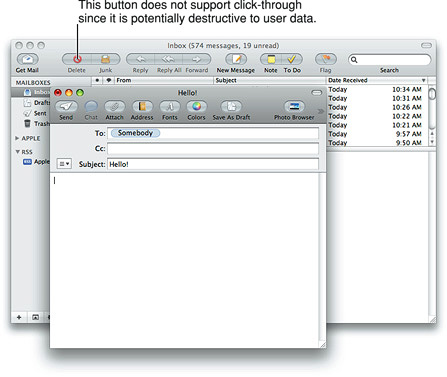This screenshot has height=377, width=447.
Task: Select the Somebody recipient token
Action: tap(135, 133)
